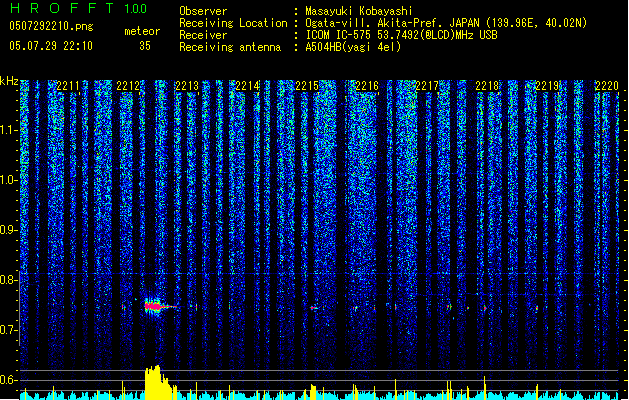Click the meteor count value 35
Viewport: 629px width, 400px height.
pyautogui.click(x=145, y=46)
